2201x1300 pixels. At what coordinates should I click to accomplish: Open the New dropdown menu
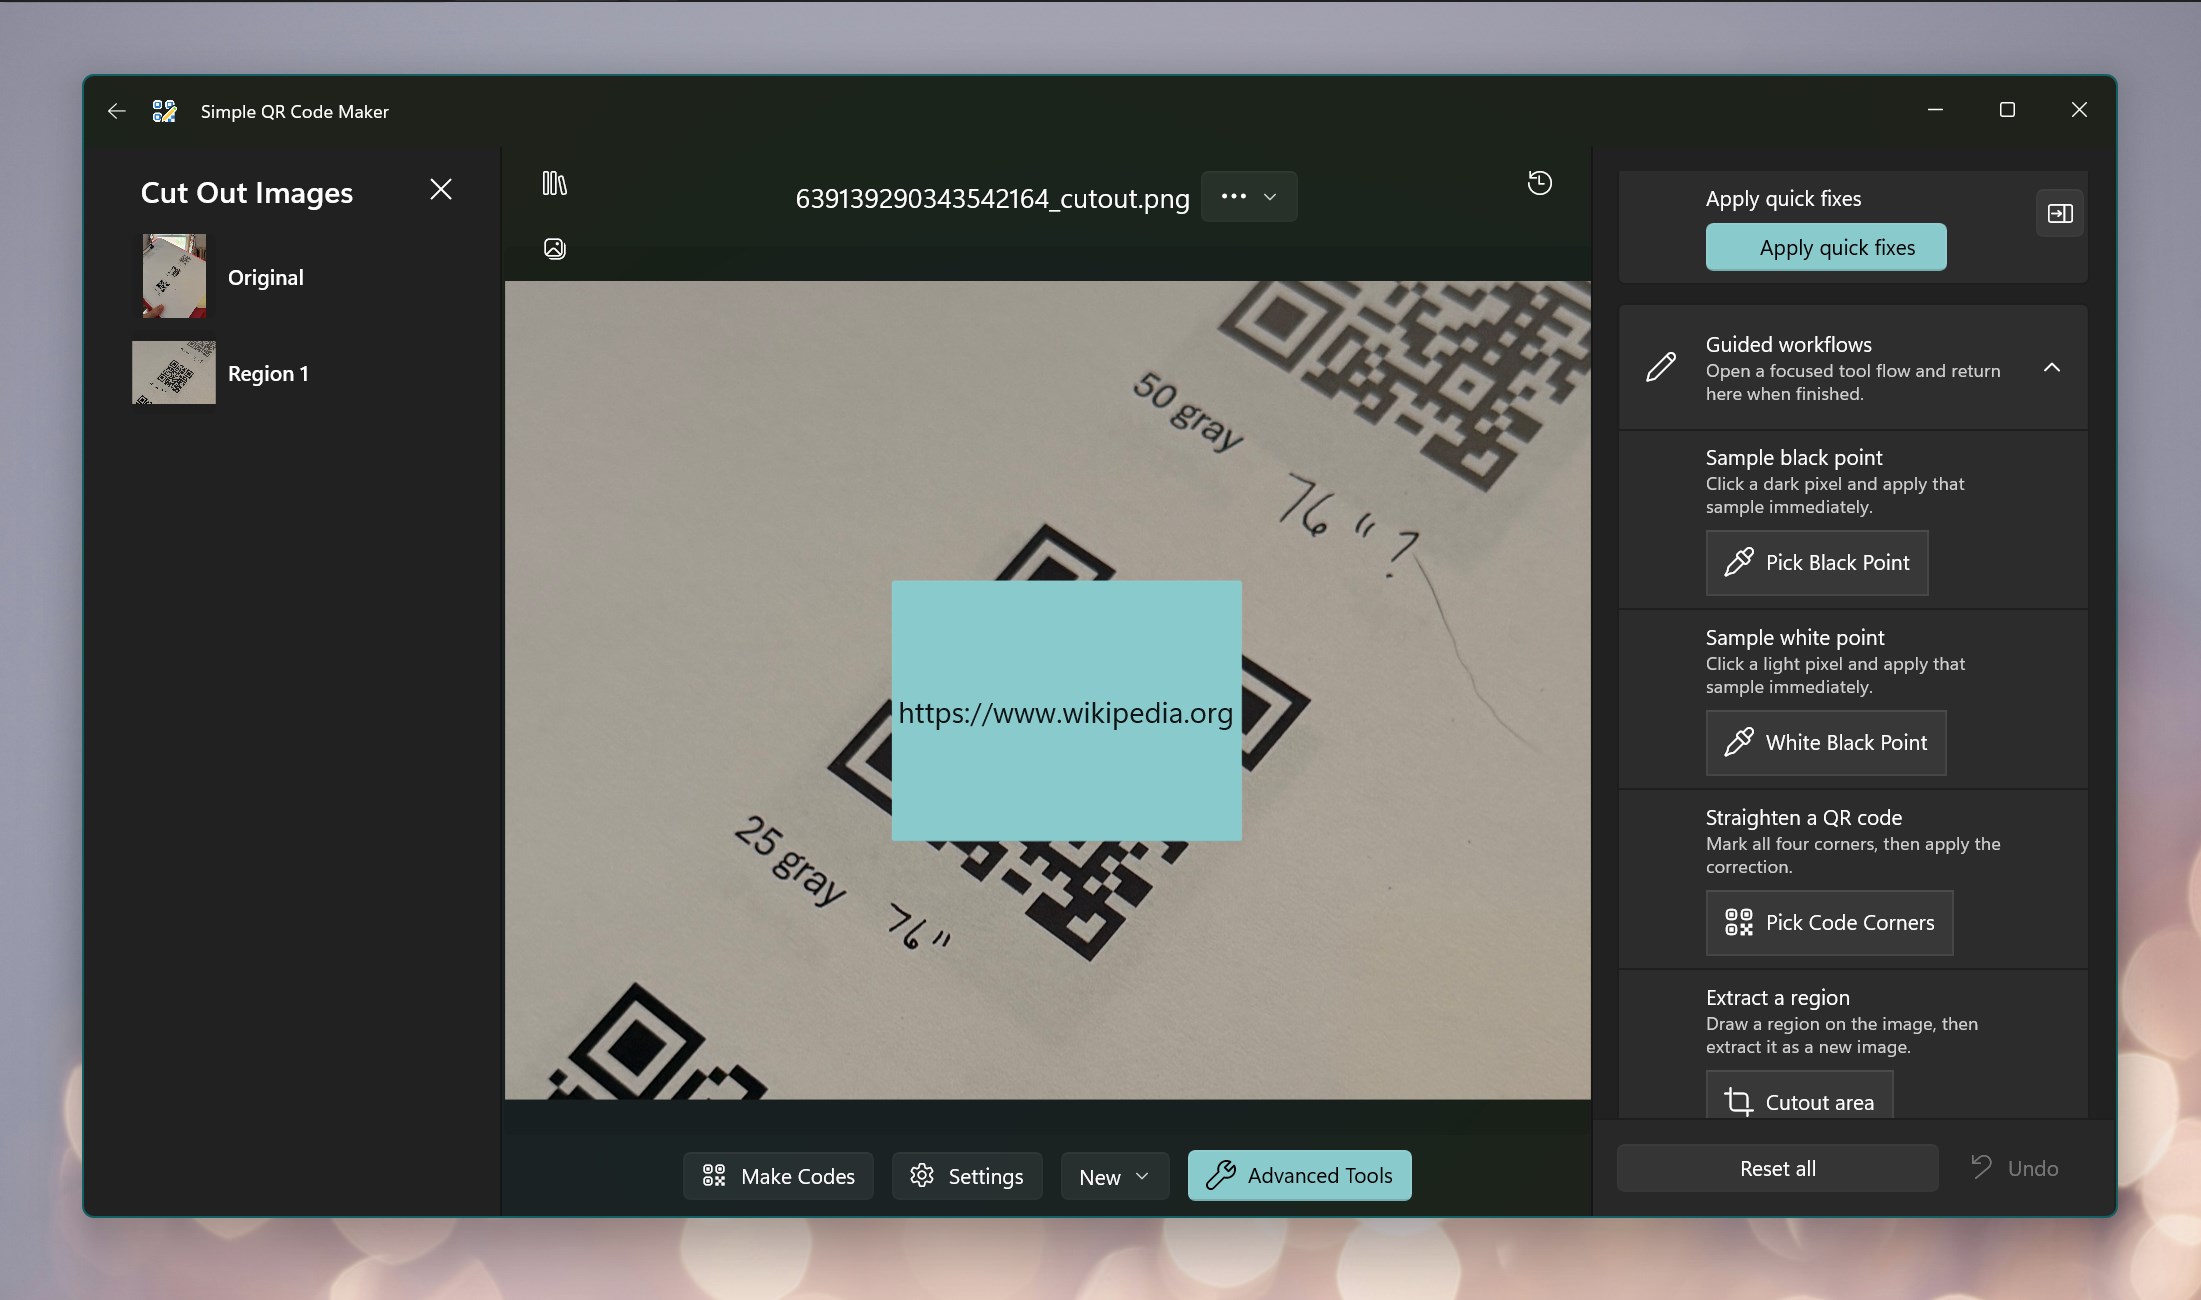point(1114,1177)
